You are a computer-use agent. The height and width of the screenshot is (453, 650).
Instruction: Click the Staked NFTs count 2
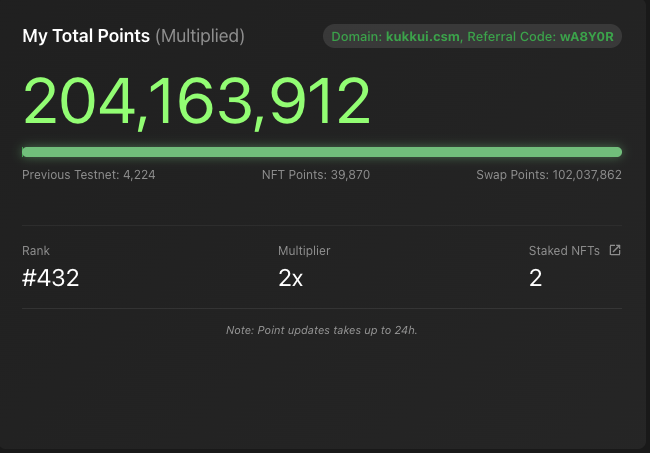click(x=535, y=278)
